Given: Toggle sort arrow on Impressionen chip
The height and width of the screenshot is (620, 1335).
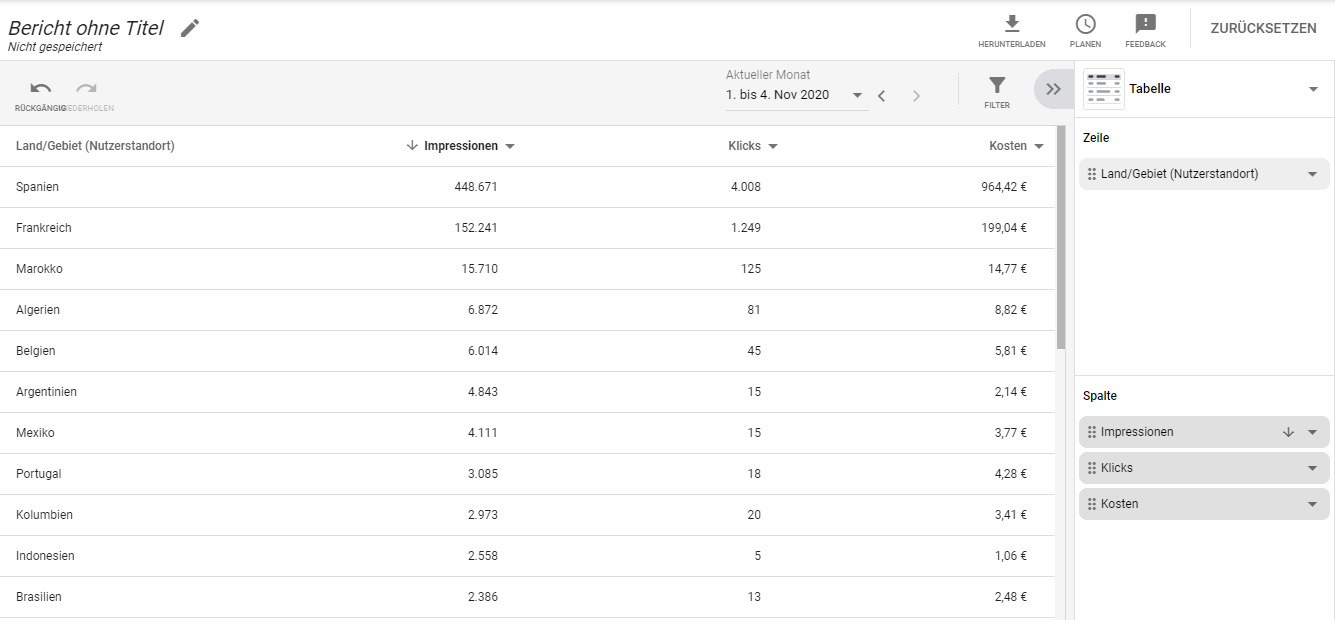Looking at the screenshot, I should pos(1288,432).
